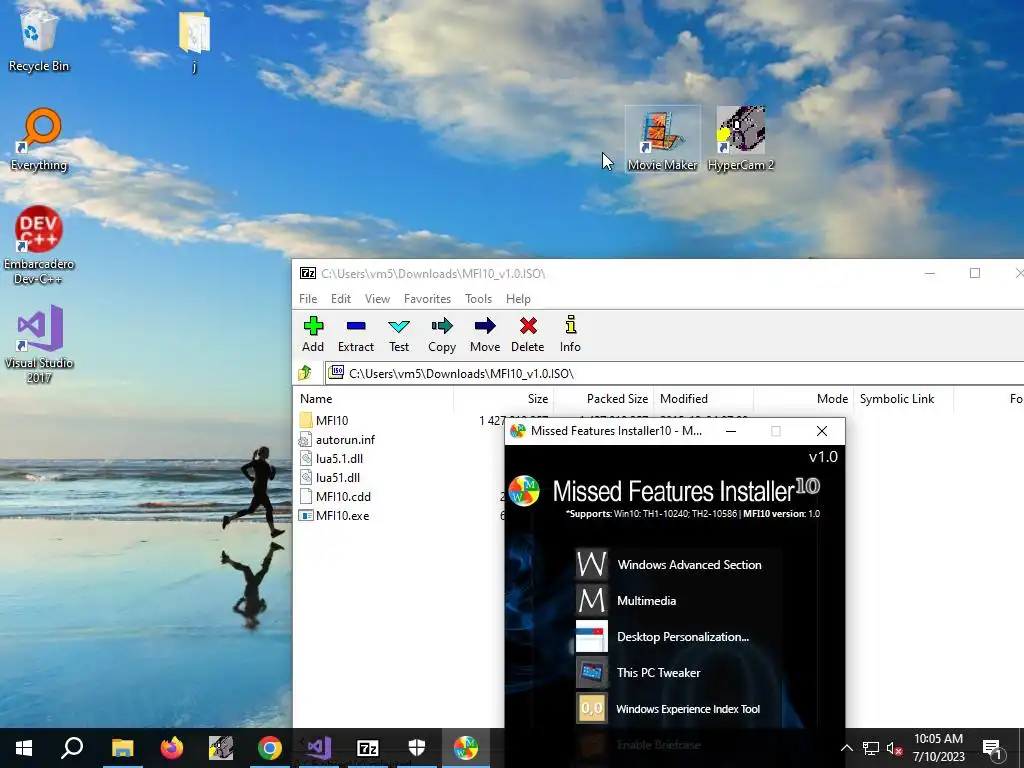Switch to MFI10 taskbar icon

click(x=466, y=748)
